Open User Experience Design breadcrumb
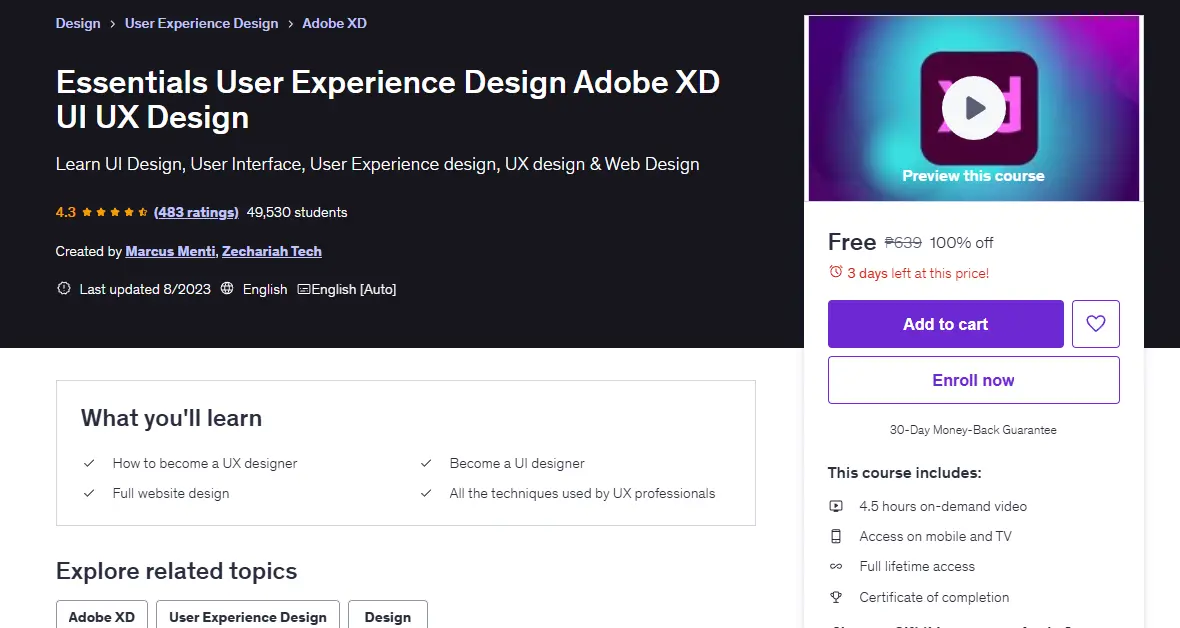1180x628 pixels. pos(201,23)
